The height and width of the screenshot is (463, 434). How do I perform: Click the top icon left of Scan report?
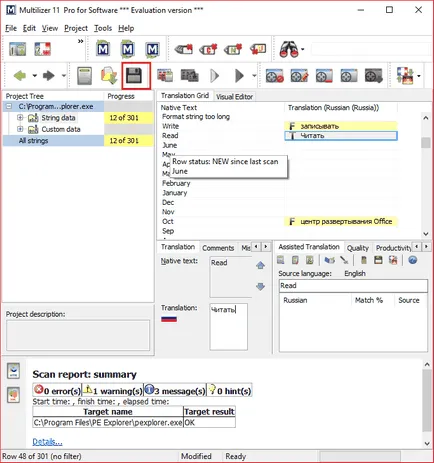click(13, 371)
